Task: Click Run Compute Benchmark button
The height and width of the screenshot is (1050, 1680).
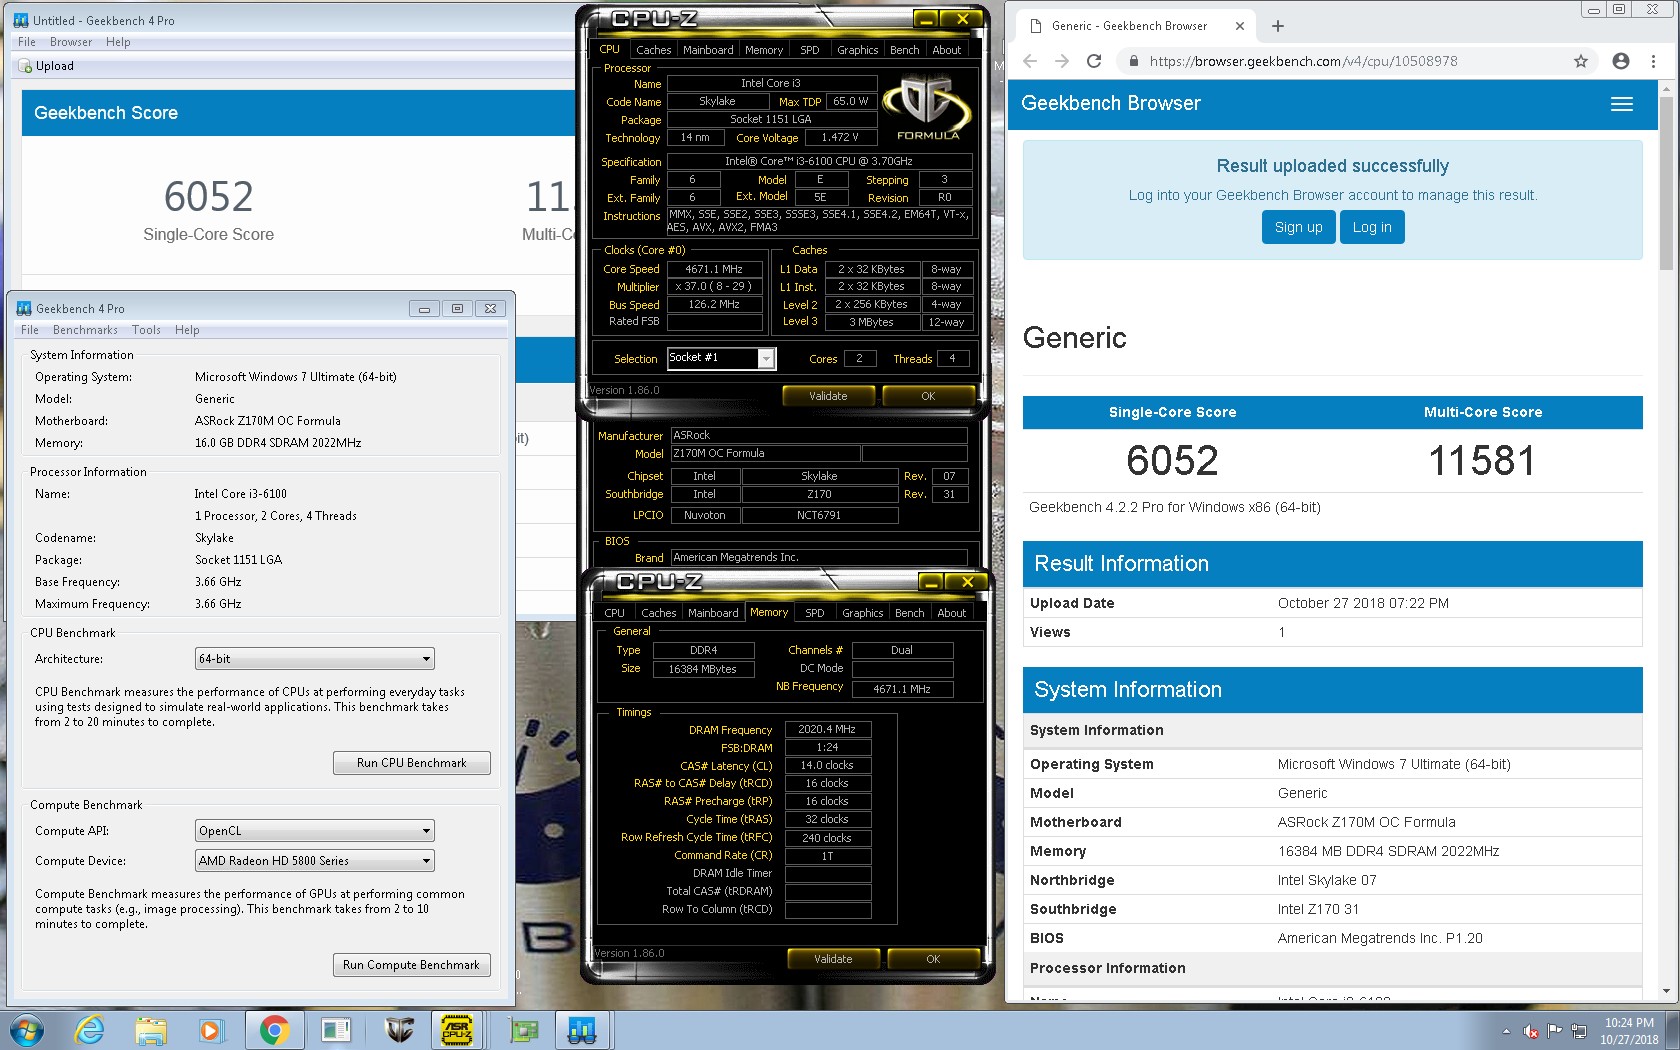Action: click(412, 965)
